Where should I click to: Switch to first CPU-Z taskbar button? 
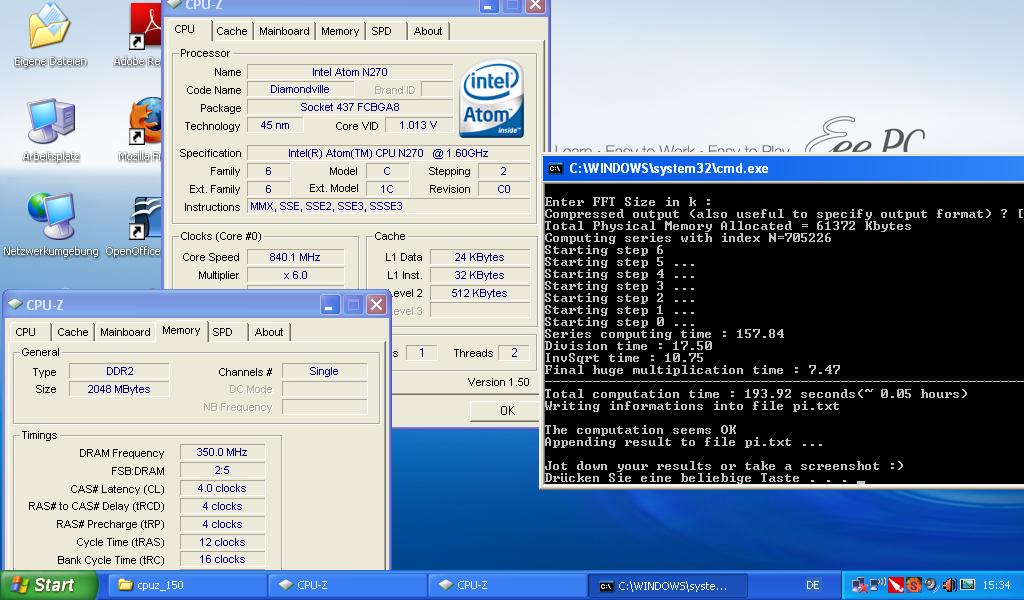click(348, 585)
